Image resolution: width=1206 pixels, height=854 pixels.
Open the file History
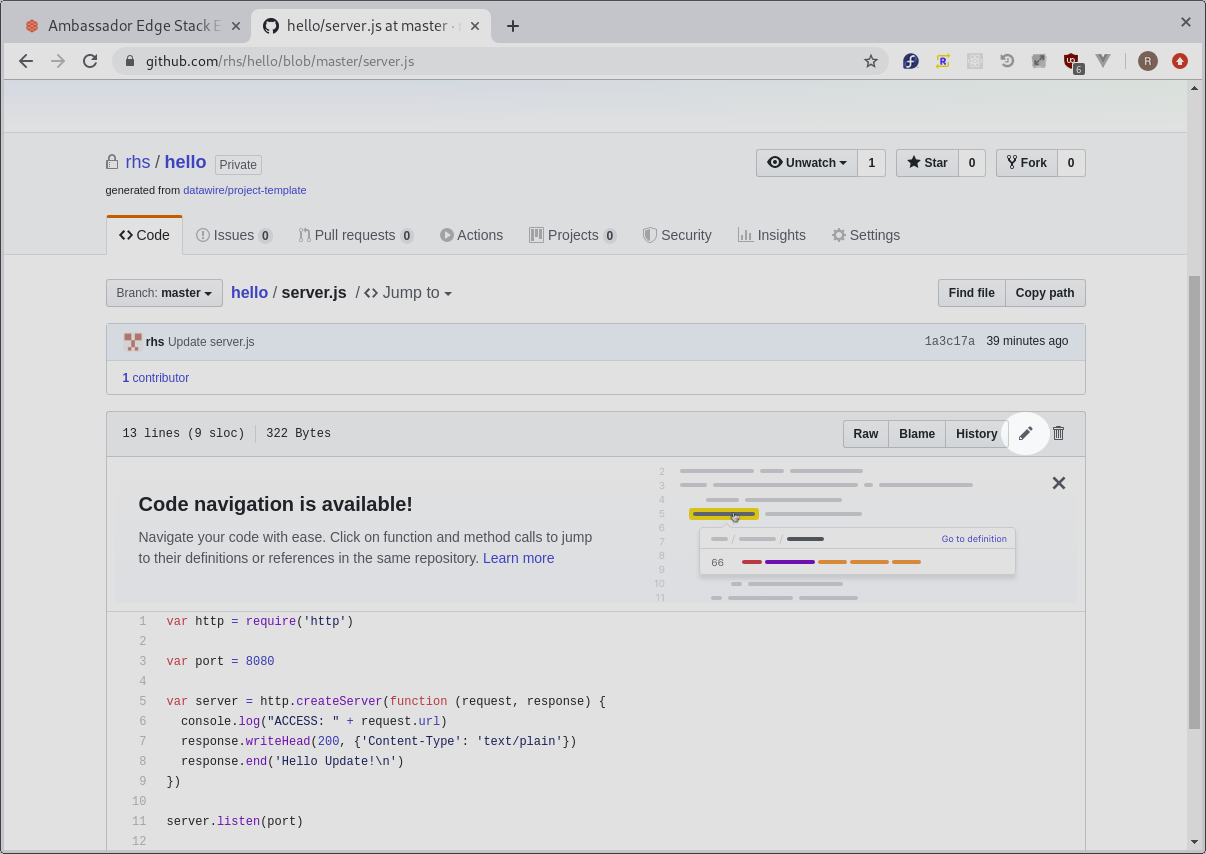click(x=976, y=434)
